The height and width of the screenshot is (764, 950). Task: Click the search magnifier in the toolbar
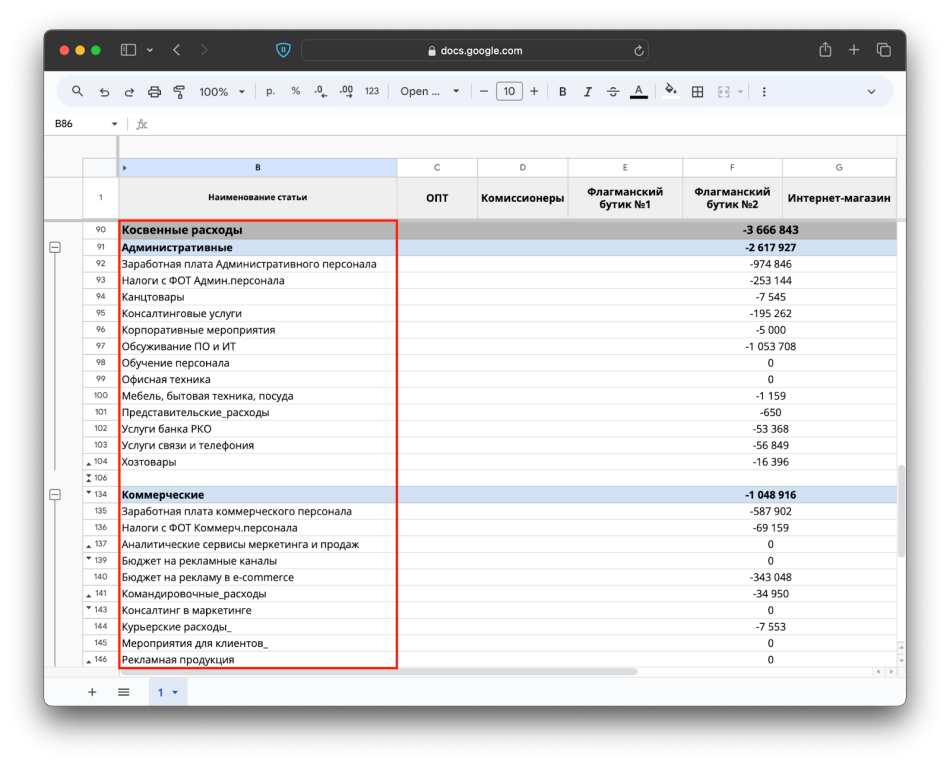point(77,91)
